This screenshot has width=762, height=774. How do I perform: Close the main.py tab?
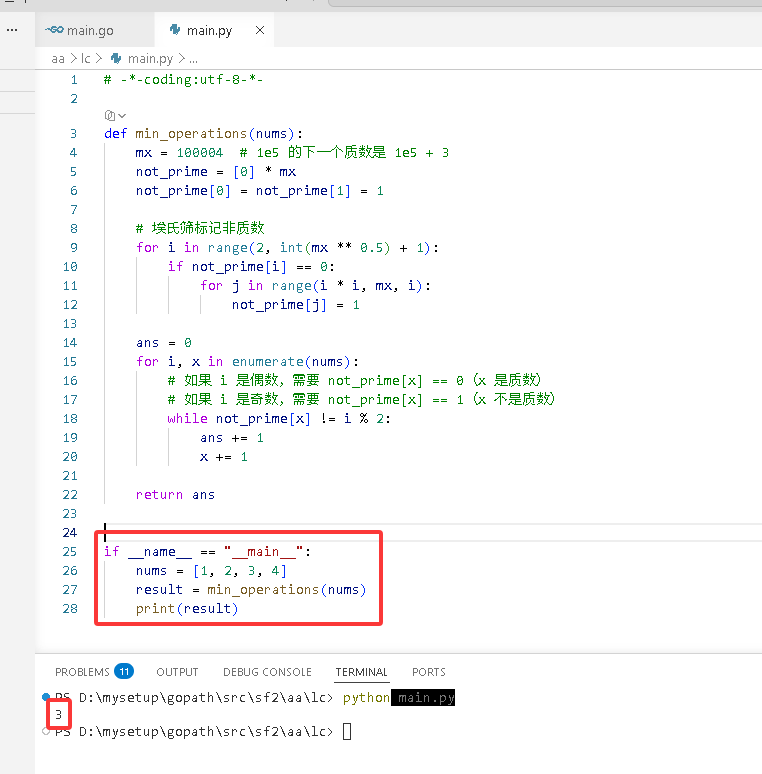(x=260, y=30)
